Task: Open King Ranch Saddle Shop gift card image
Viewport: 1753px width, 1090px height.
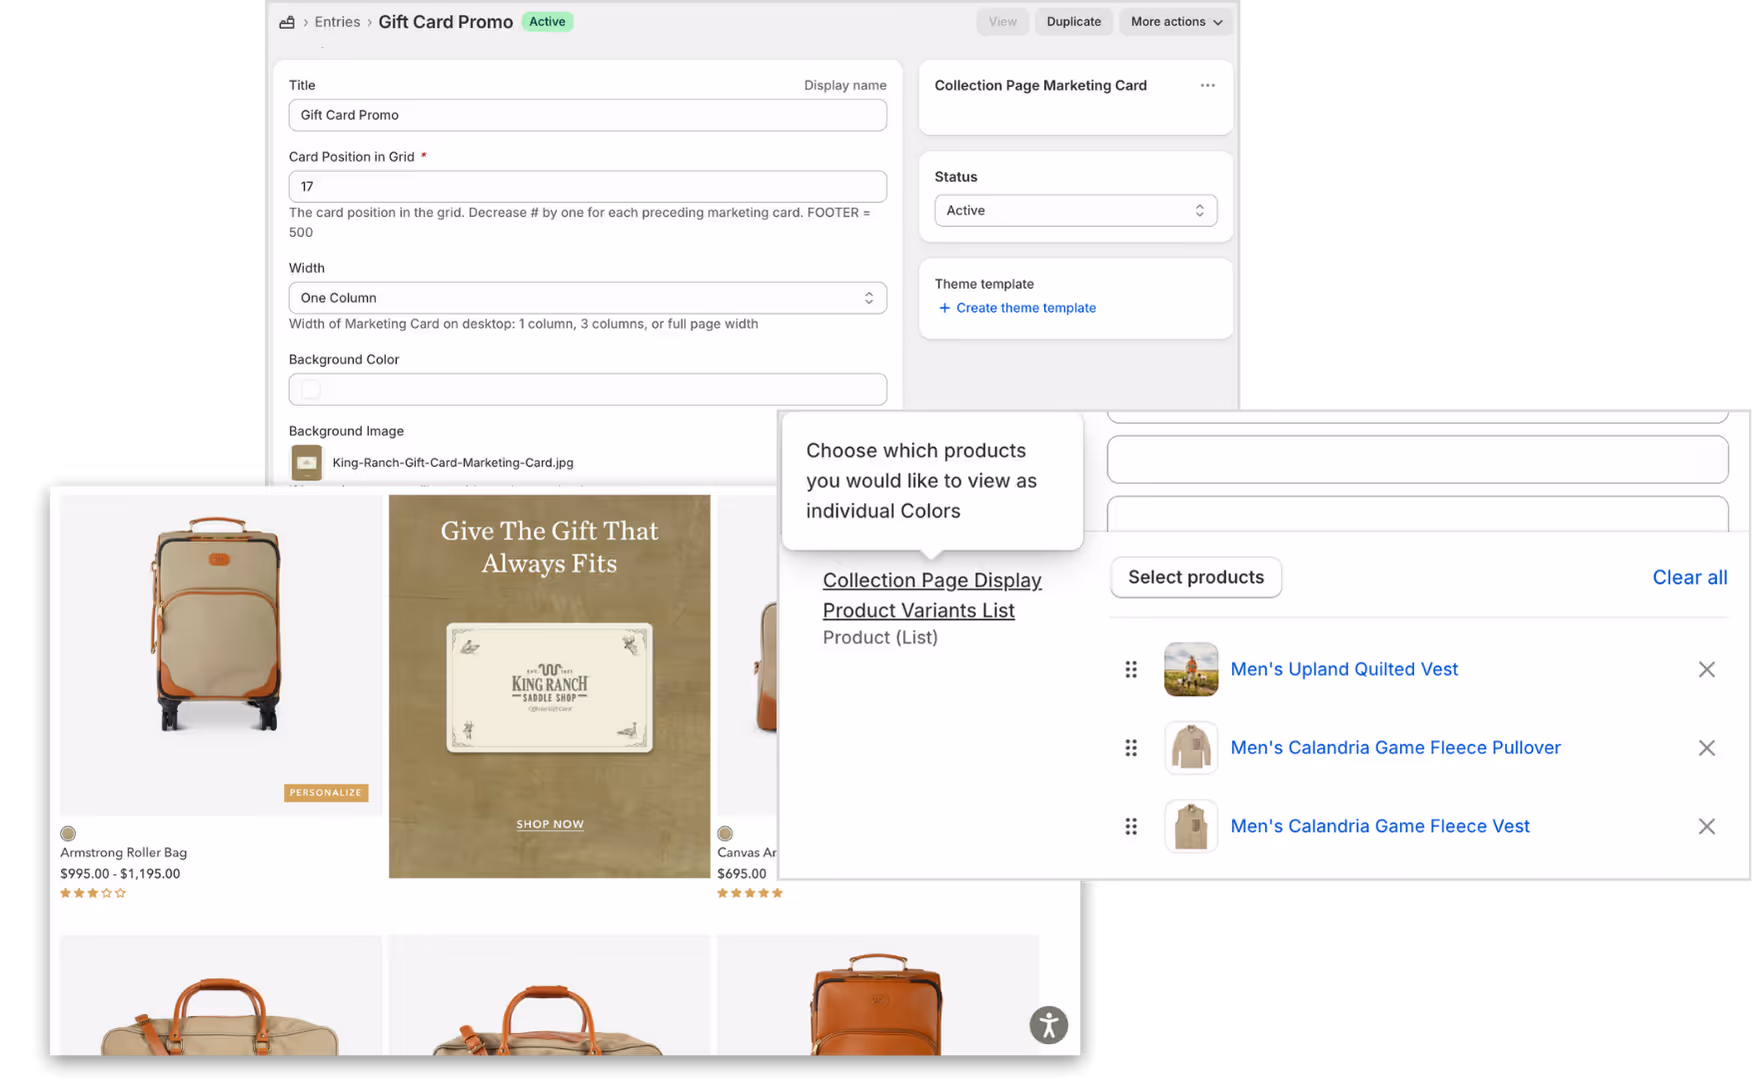Action: (x=549, y=687)
